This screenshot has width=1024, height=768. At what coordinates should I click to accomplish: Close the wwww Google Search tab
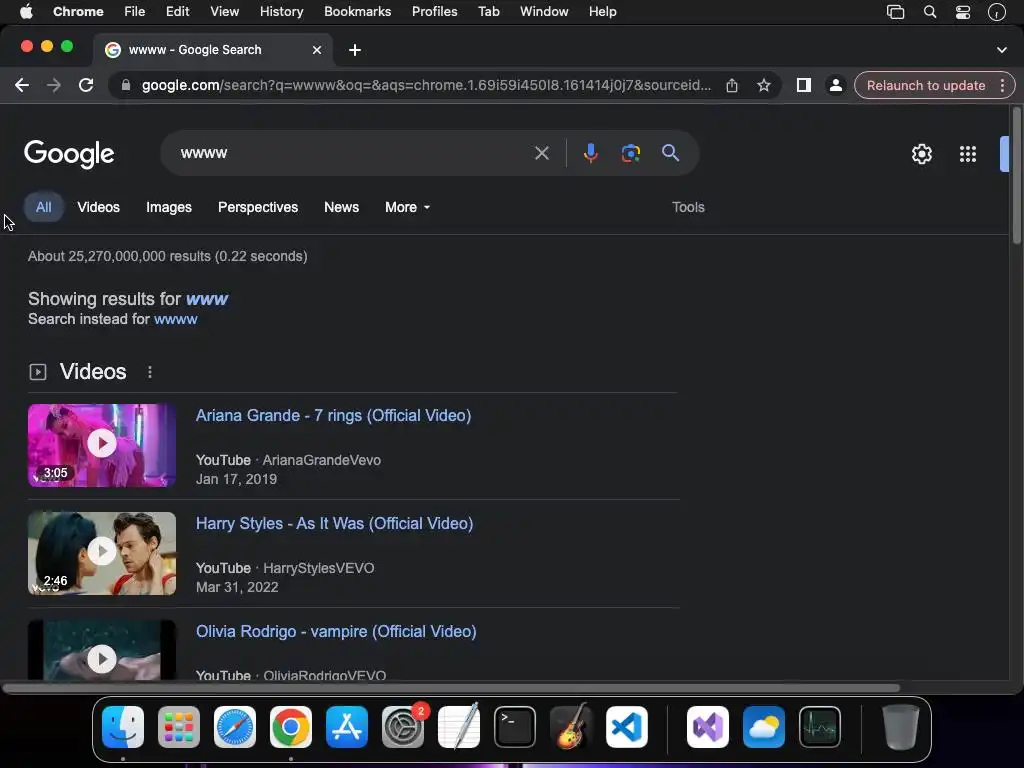[317, 50]
